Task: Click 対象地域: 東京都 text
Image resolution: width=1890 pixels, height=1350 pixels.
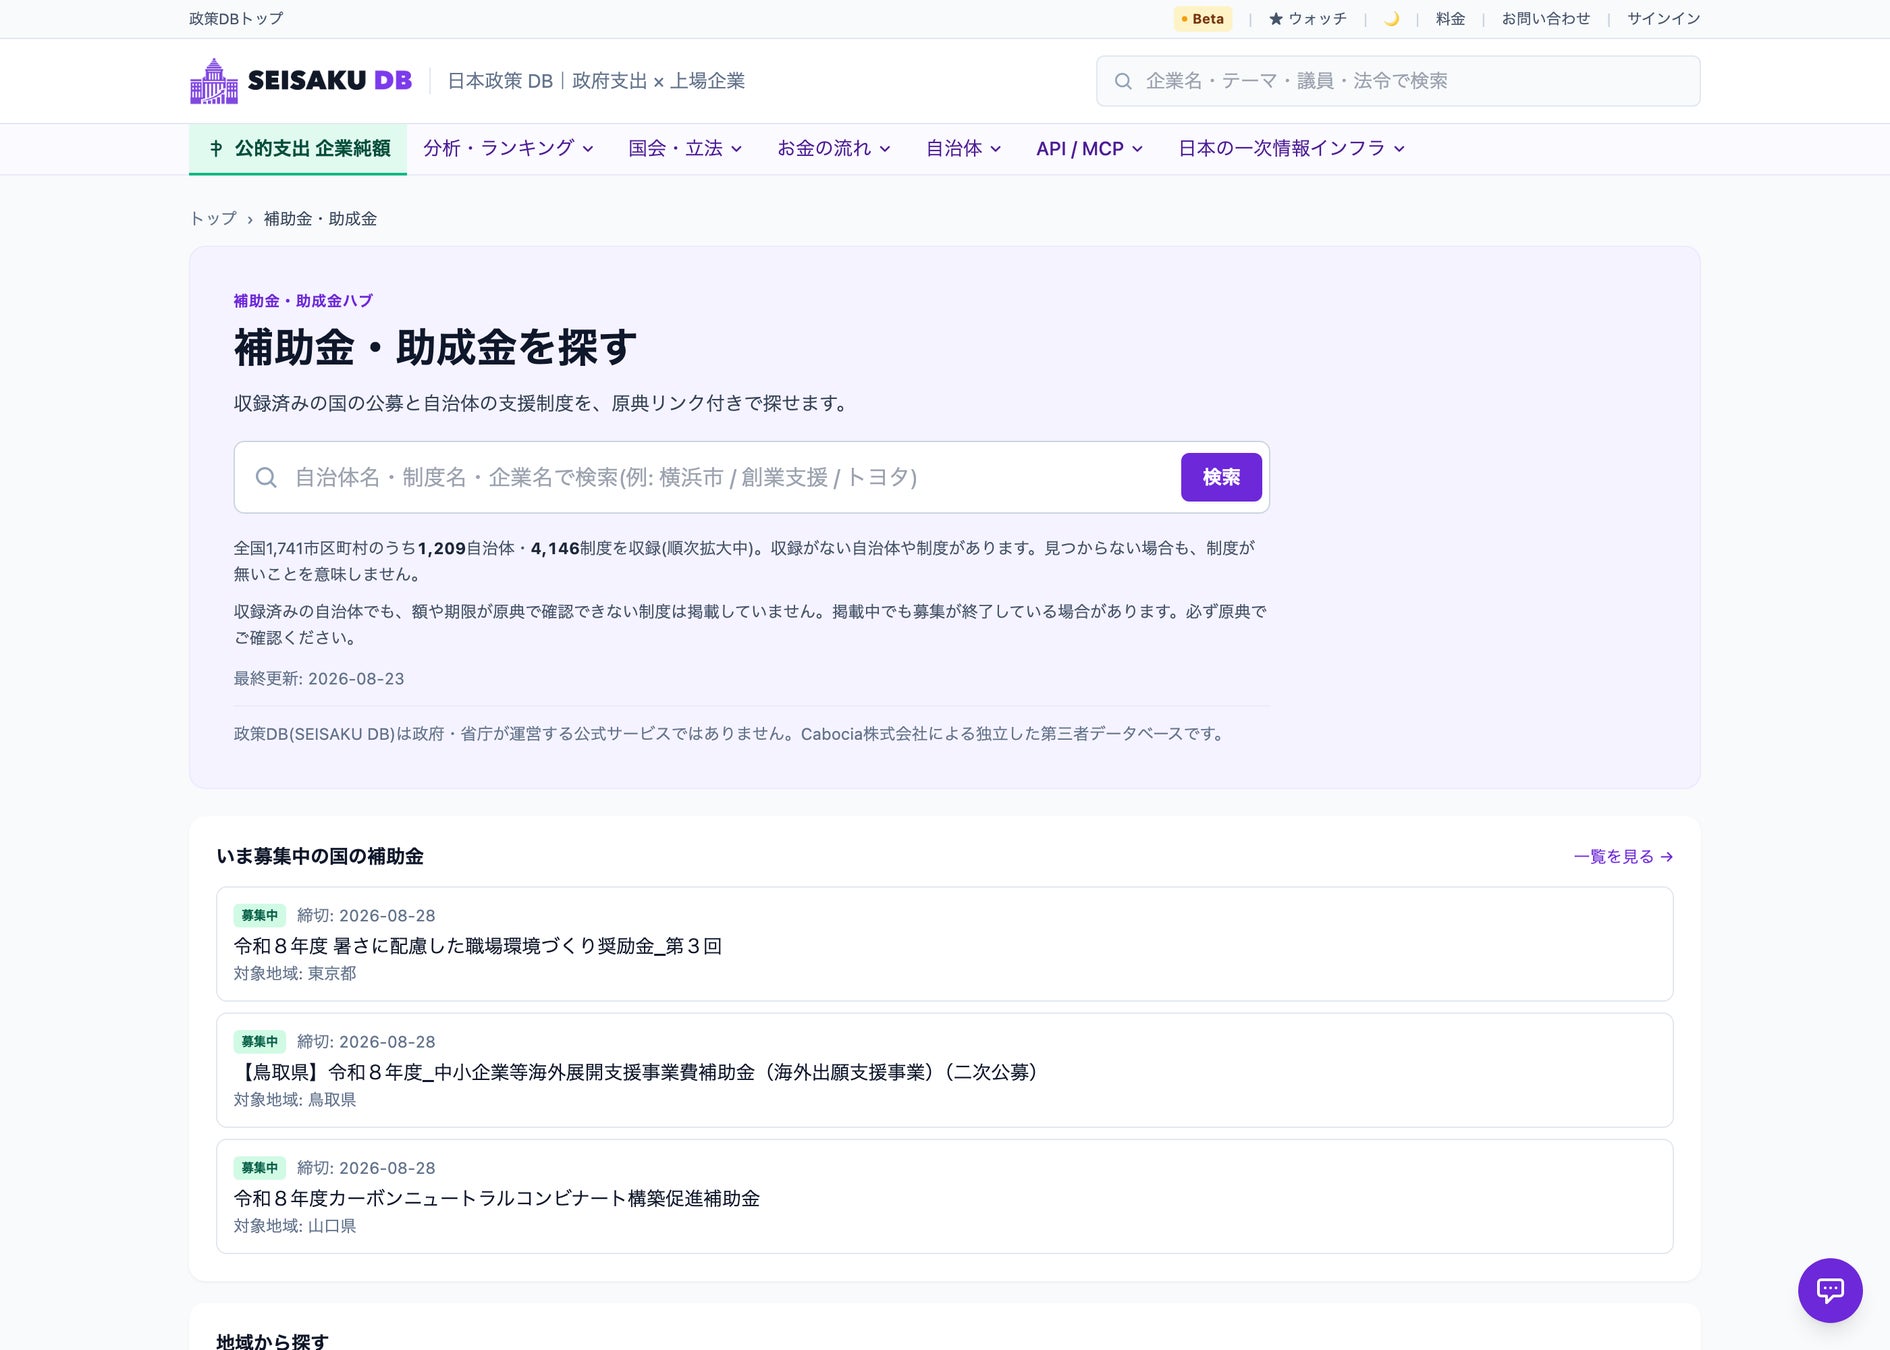Action: click(x=295, y=973)
